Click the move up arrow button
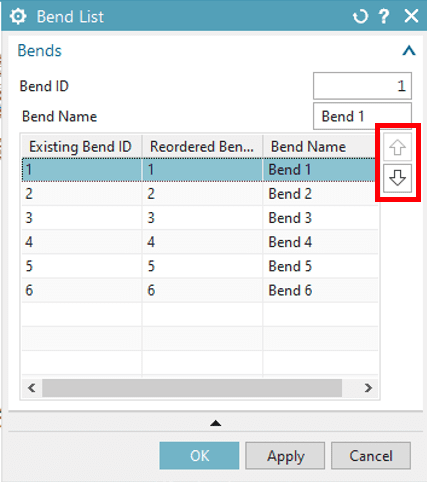The image size is (427, 482). point(397,147)
